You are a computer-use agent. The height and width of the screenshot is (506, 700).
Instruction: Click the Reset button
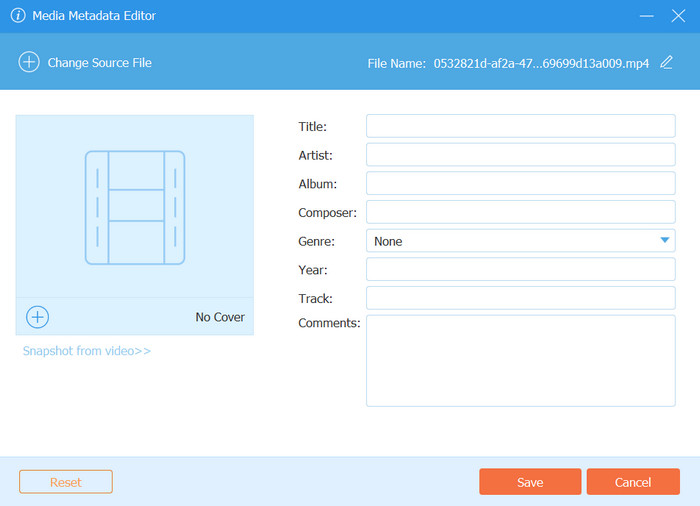click(66, 482)
